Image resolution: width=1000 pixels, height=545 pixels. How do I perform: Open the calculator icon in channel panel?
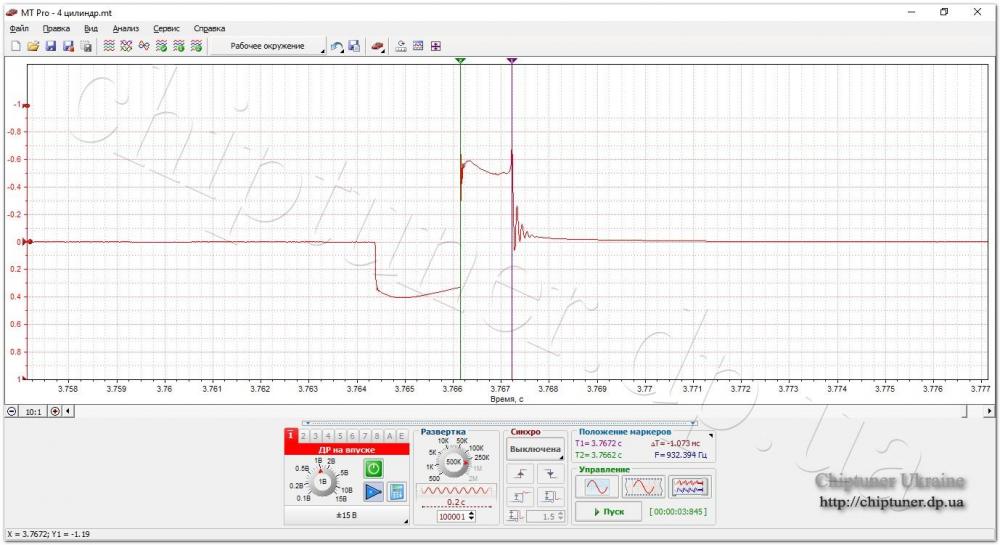click(x=396, y=492)
